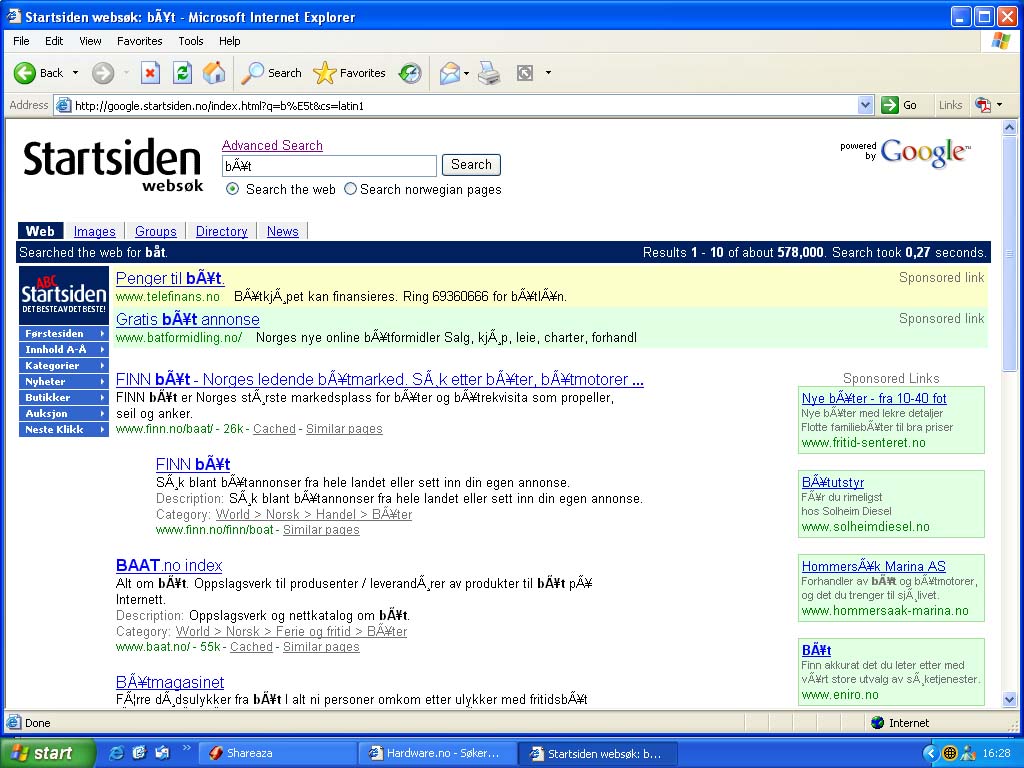This screenshot has height=768, width=1024.
Task: Click the scrollbar down arrow
Action: [1009, 699]
